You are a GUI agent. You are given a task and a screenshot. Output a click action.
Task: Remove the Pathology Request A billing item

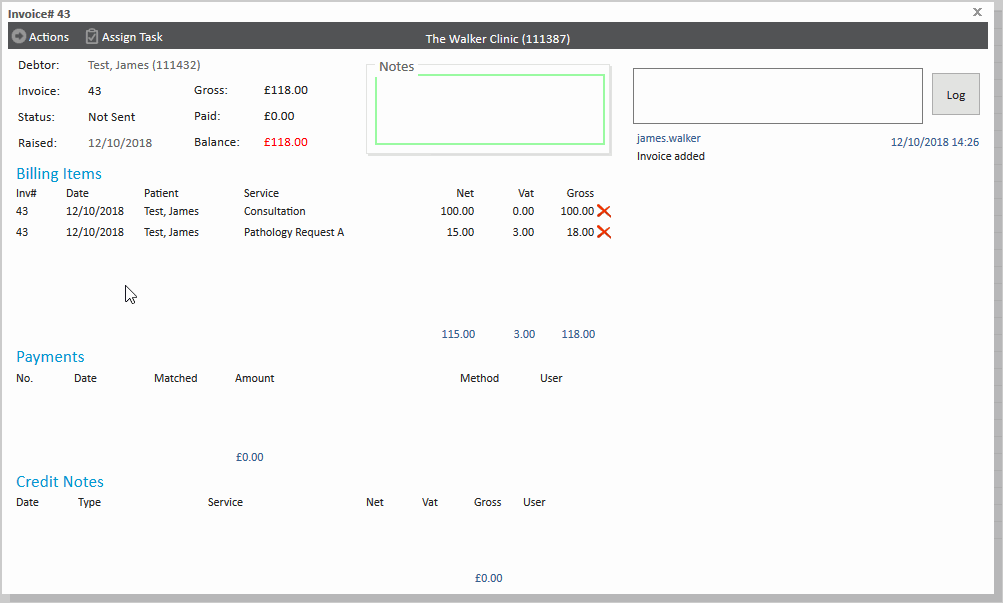604,232
